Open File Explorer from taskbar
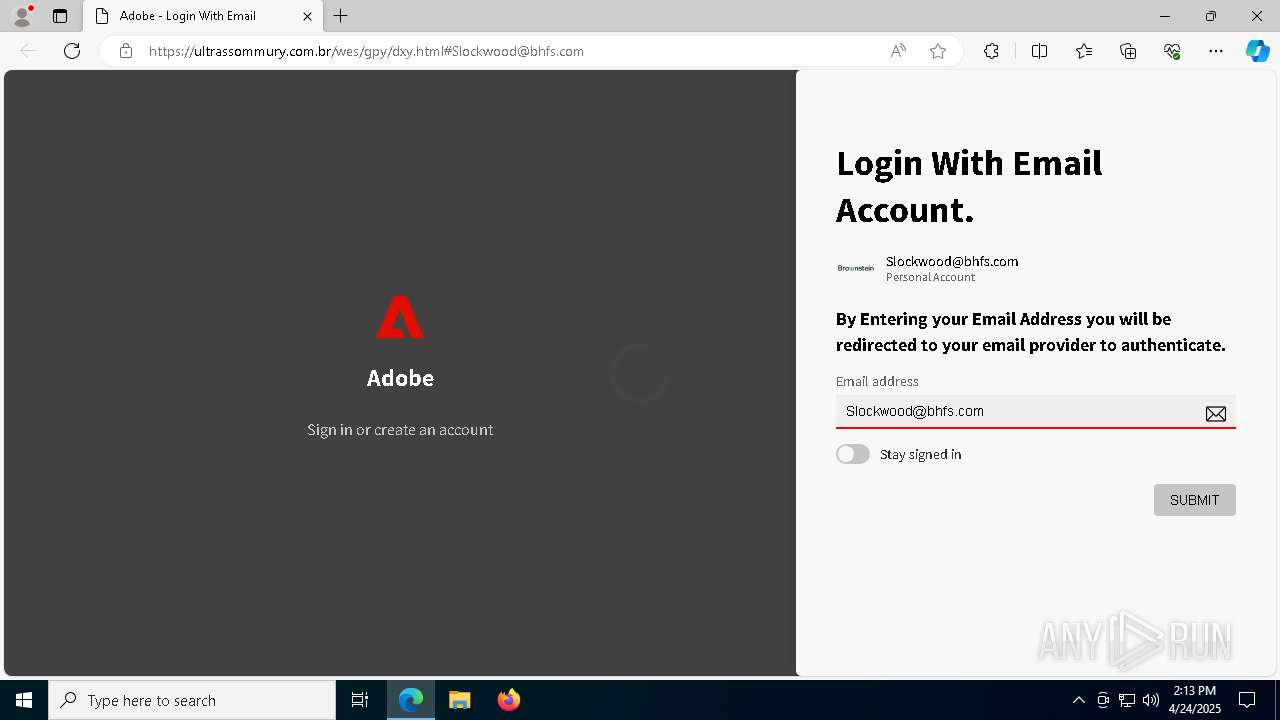Viewport: 1280px width, 720px height. click(460, 700)
